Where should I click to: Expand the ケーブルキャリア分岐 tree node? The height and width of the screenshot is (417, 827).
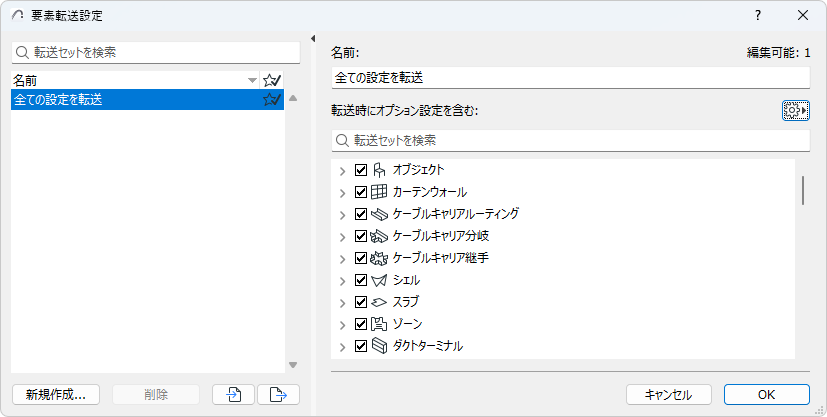pyautogui.click(x=343, y=236)
